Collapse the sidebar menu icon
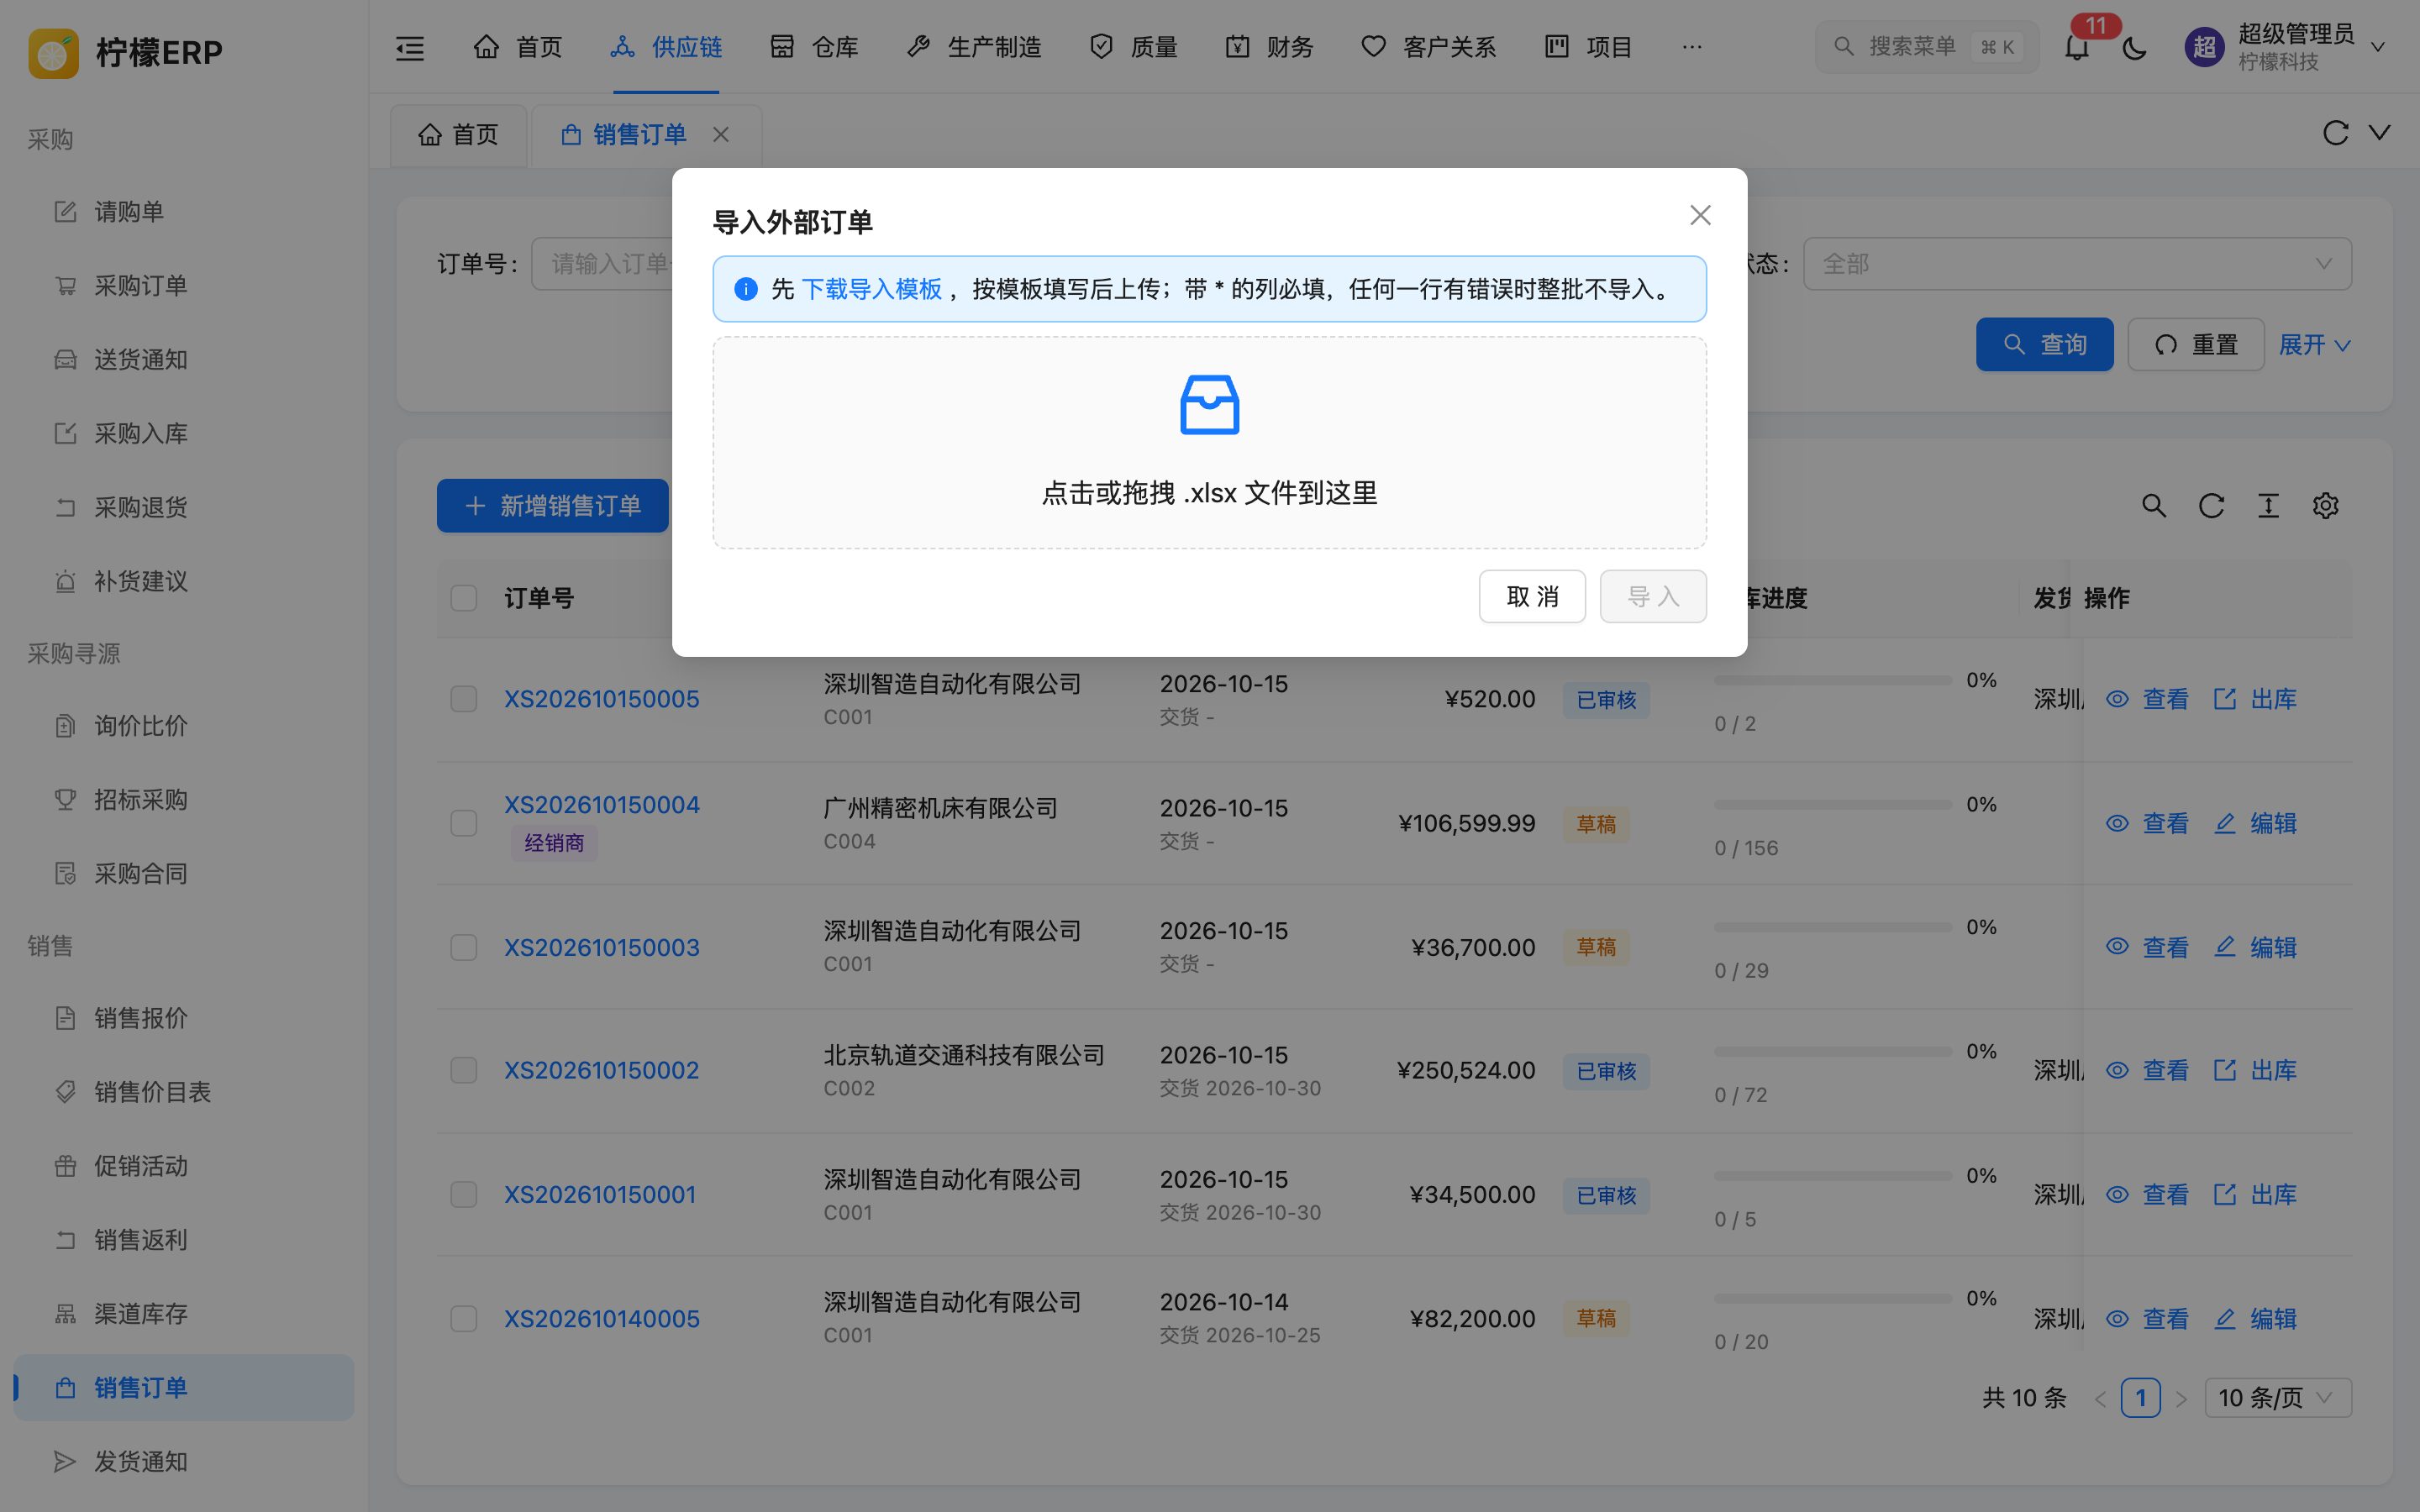 410,47
